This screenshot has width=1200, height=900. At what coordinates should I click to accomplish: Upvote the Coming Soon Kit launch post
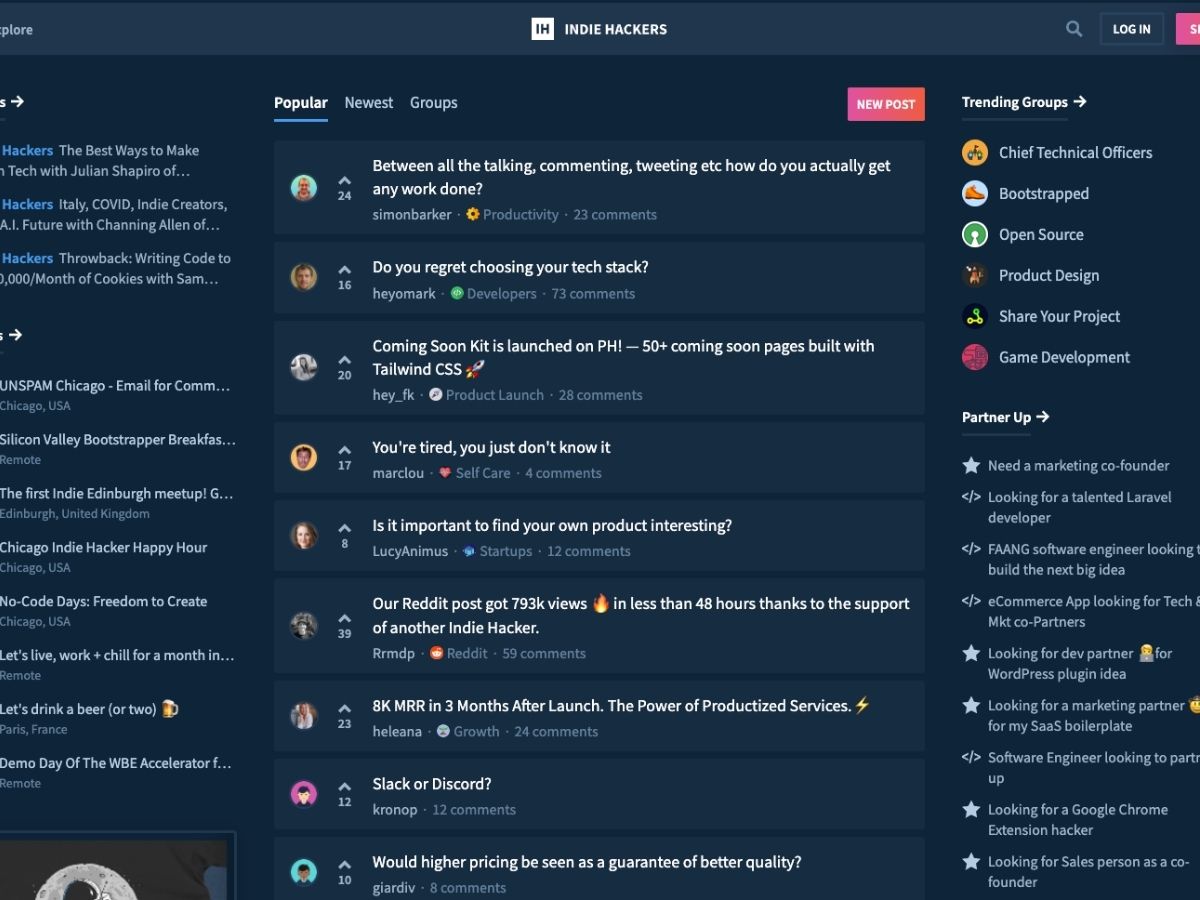click(x=344, y=360)
